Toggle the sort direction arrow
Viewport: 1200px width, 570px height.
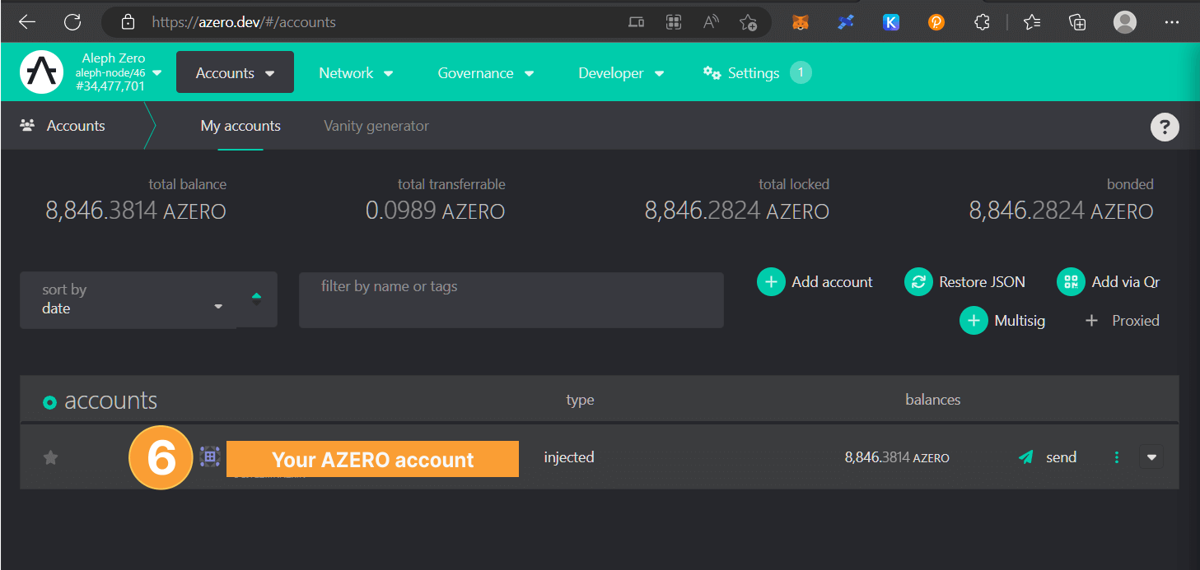[x=257, y=298]
